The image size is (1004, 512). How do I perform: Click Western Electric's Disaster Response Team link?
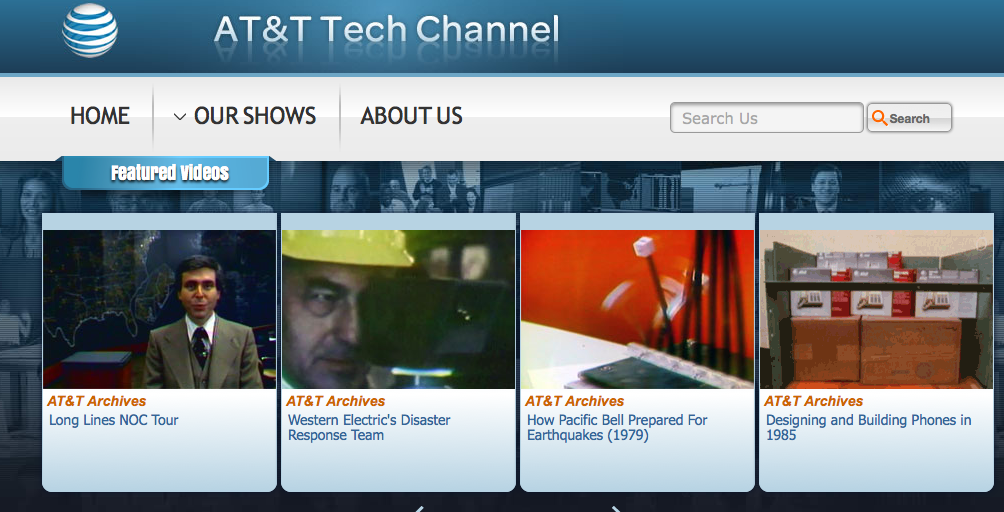(369, 428)
